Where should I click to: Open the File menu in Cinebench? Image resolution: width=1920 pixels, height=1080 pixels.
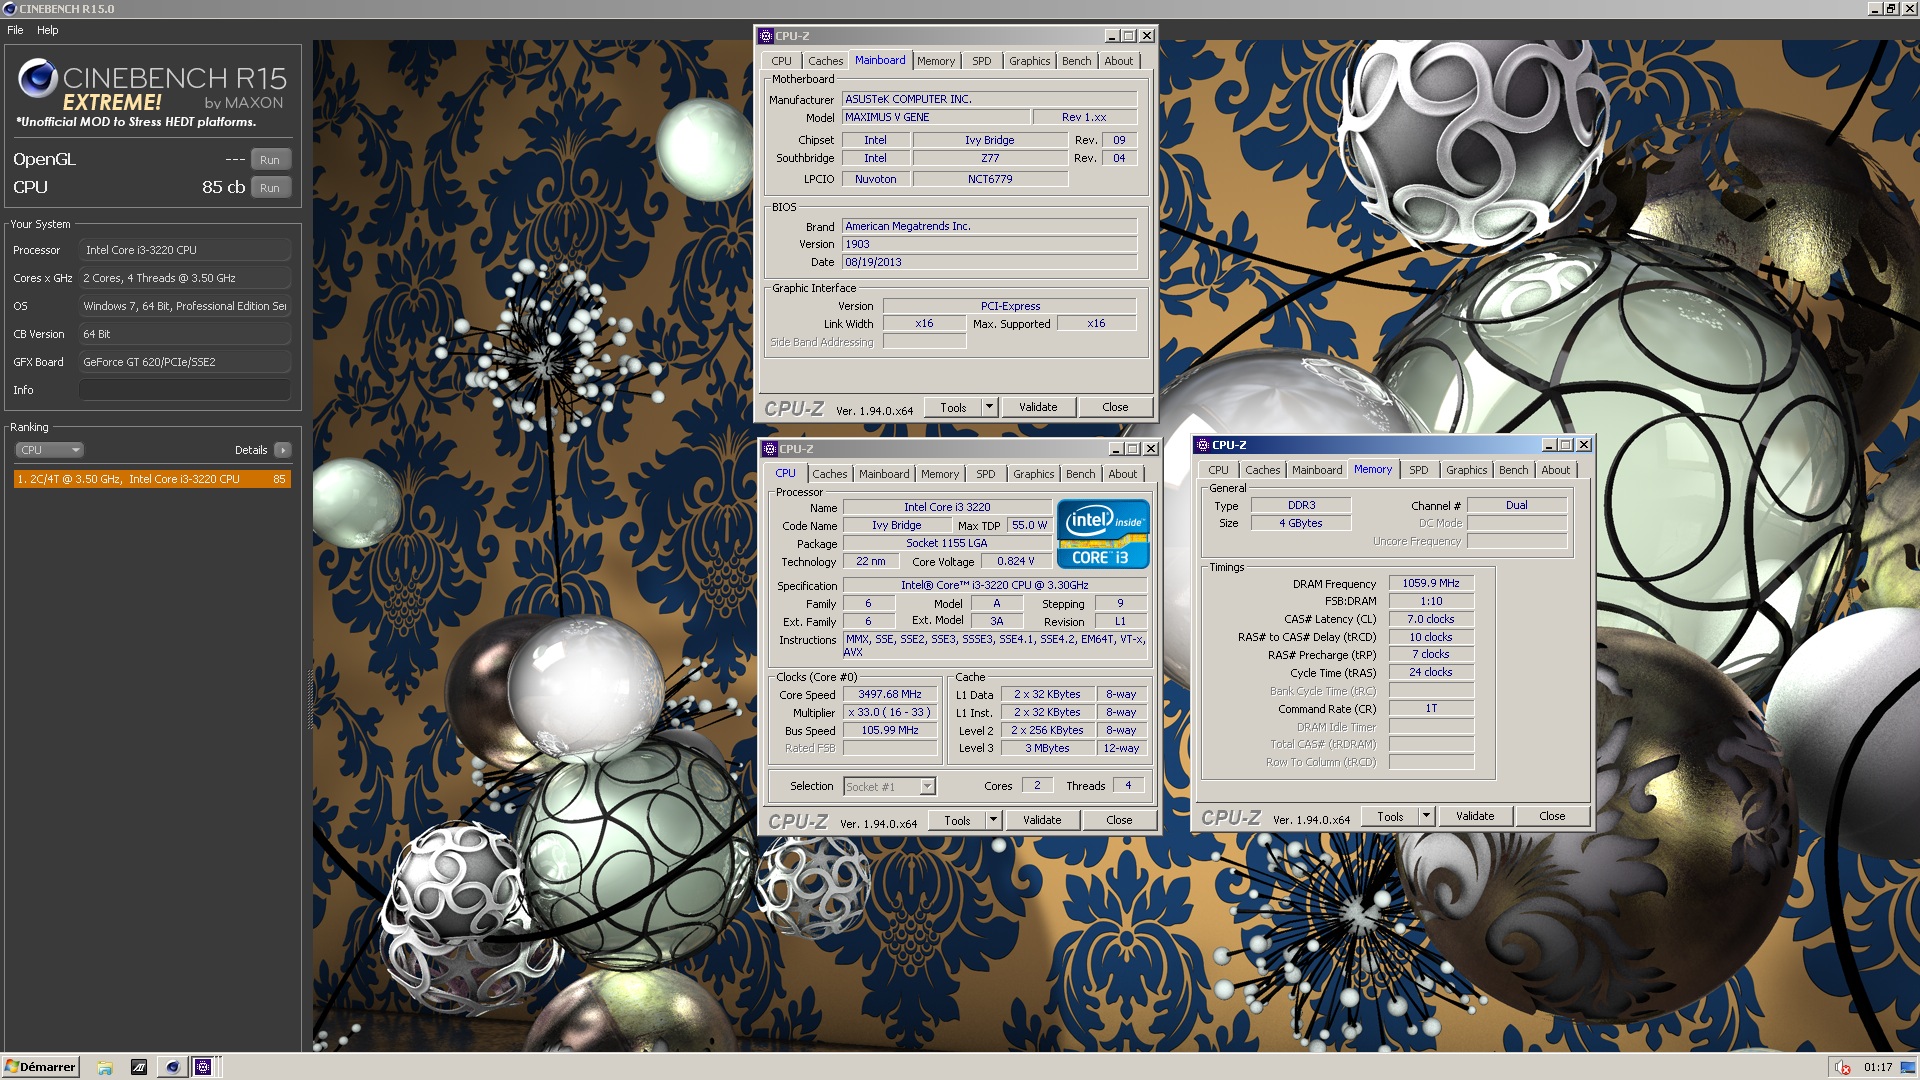coord(15,30)
